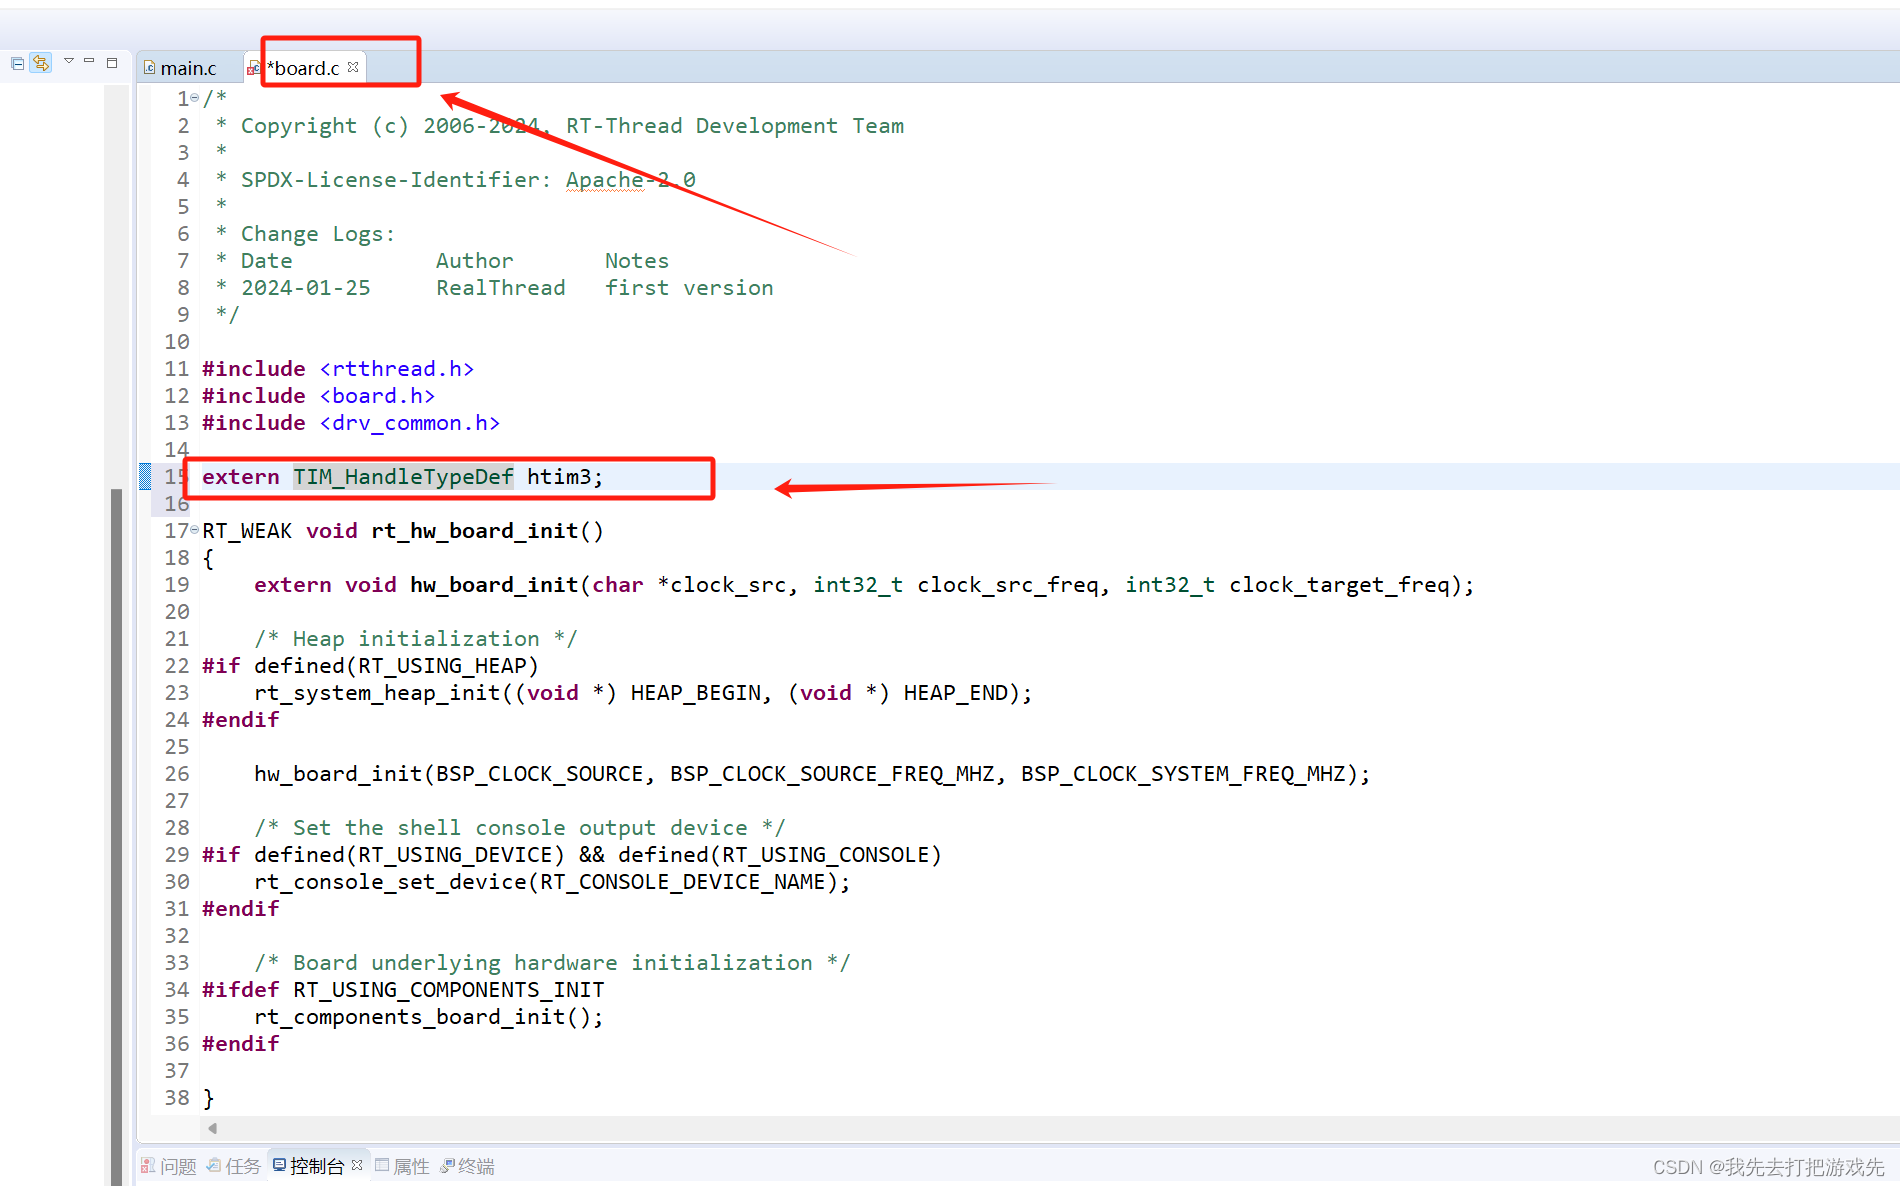Image resolution: width=1900 pixels, height=1186 pixels.
Task: Click the blue change marker beside line 15
Action: 146,477
